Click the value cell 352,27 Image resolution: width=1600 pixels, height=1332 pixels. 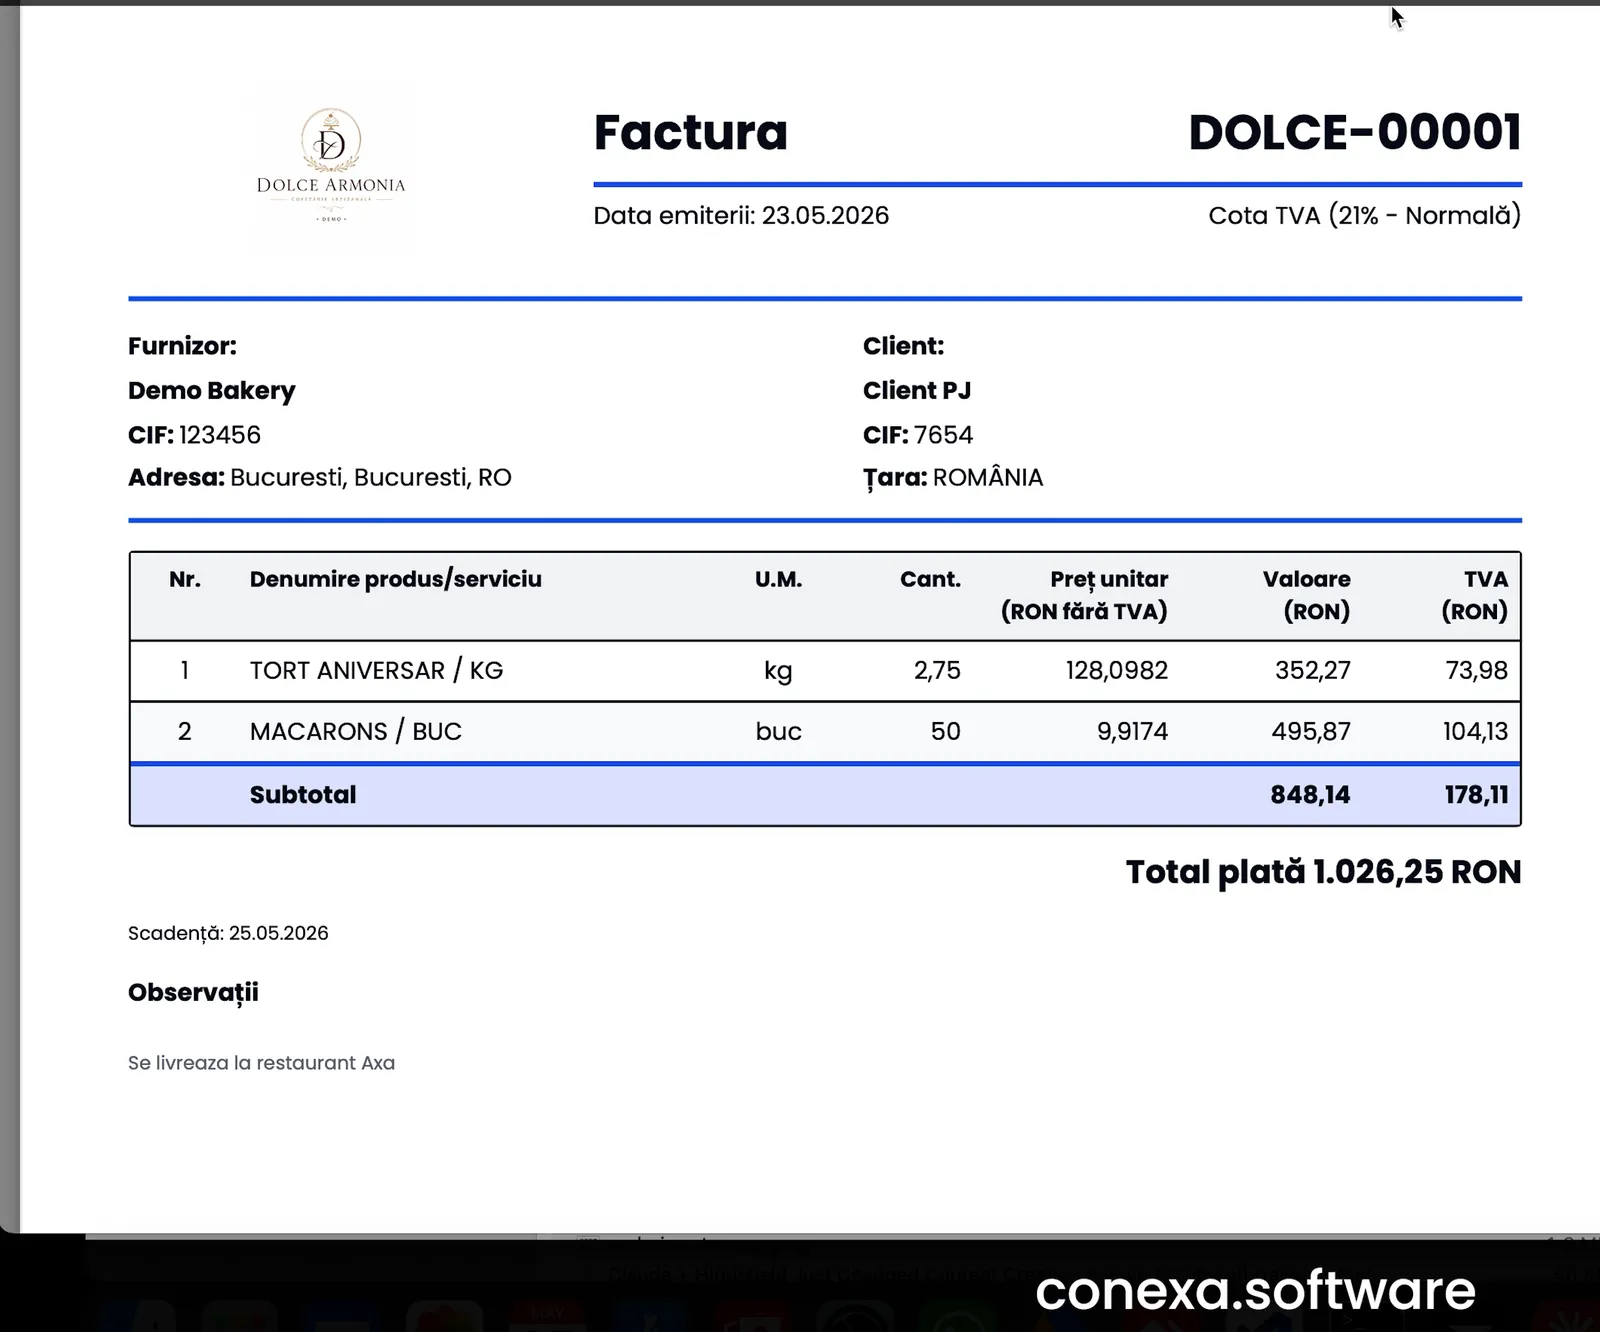[1313, 671]
